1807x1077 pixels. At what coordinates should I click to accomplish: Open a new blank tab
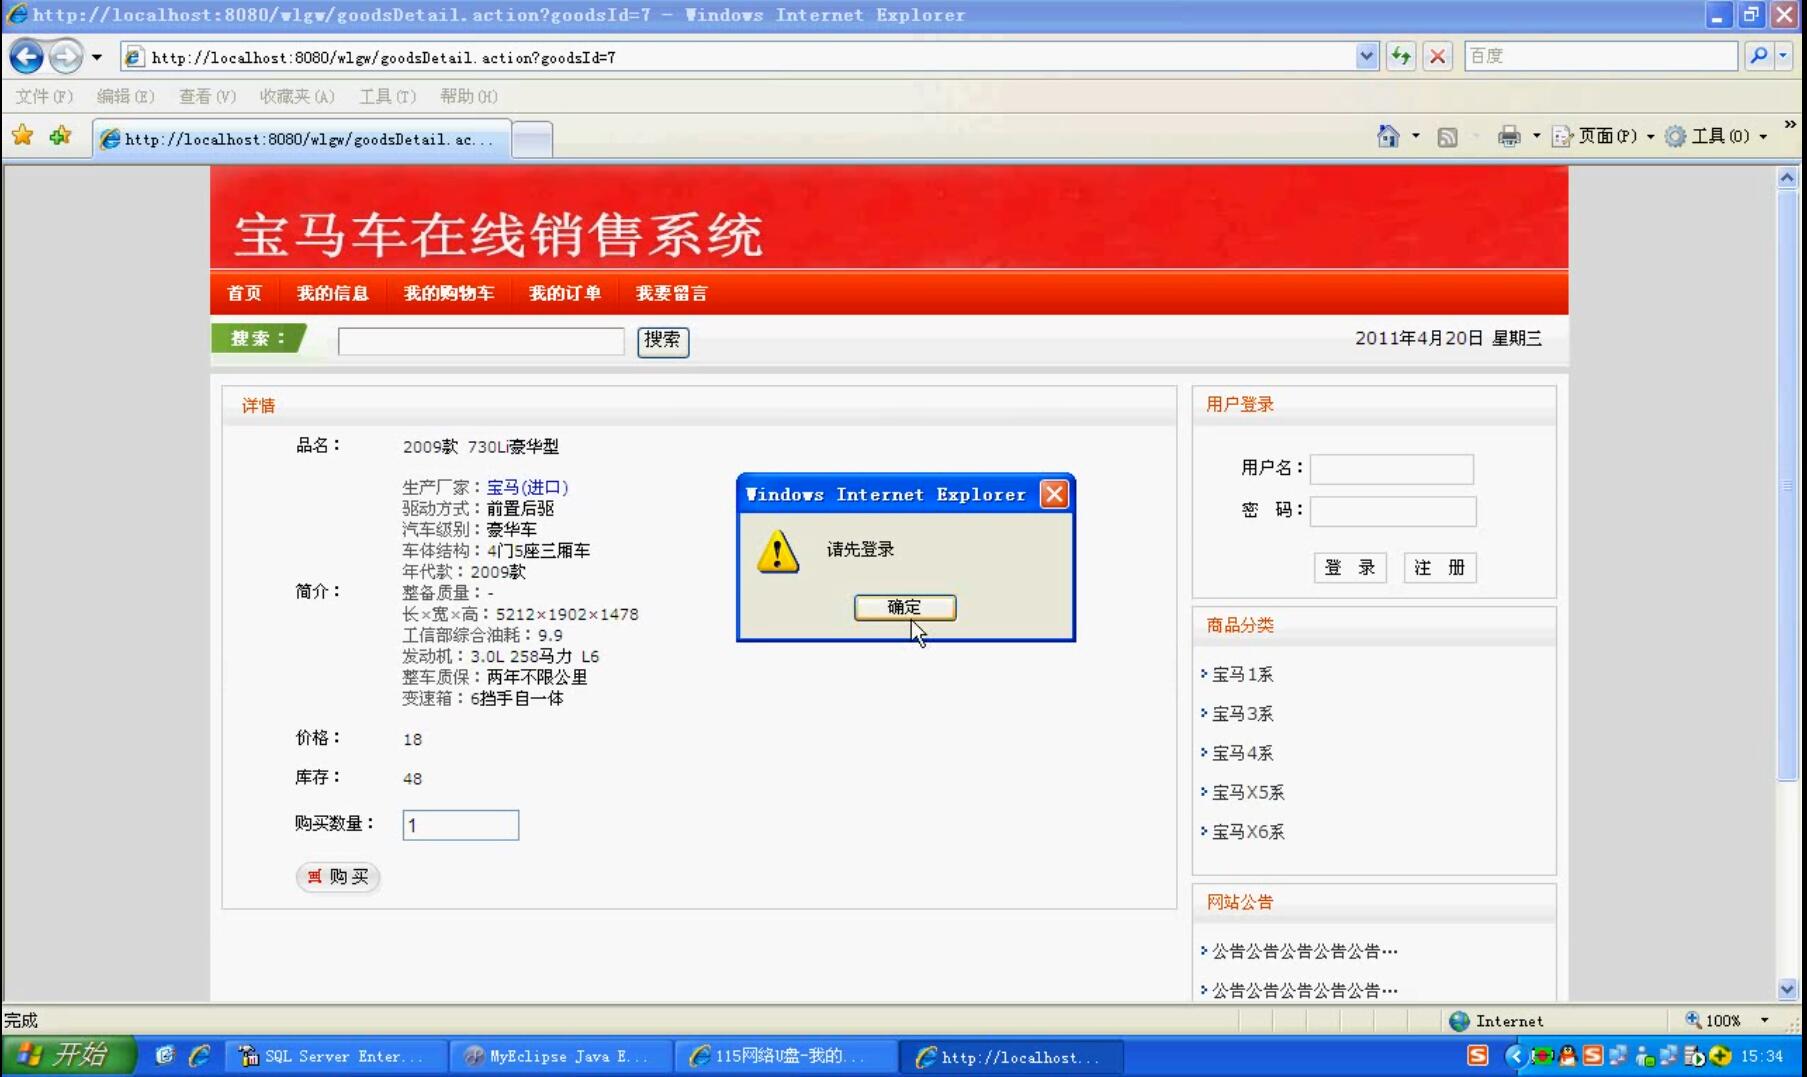(532, 140)
